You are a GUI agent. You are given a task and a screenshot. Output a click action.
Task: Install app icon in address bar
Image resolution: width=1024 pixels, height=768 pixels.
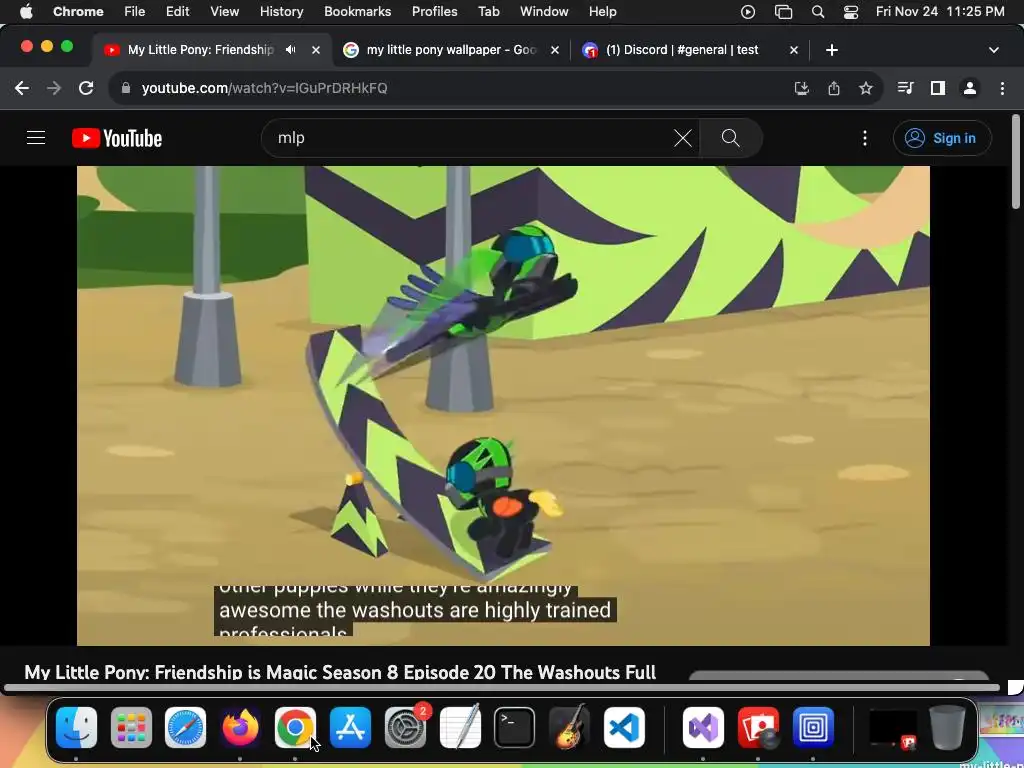click(x=801, y=88)
